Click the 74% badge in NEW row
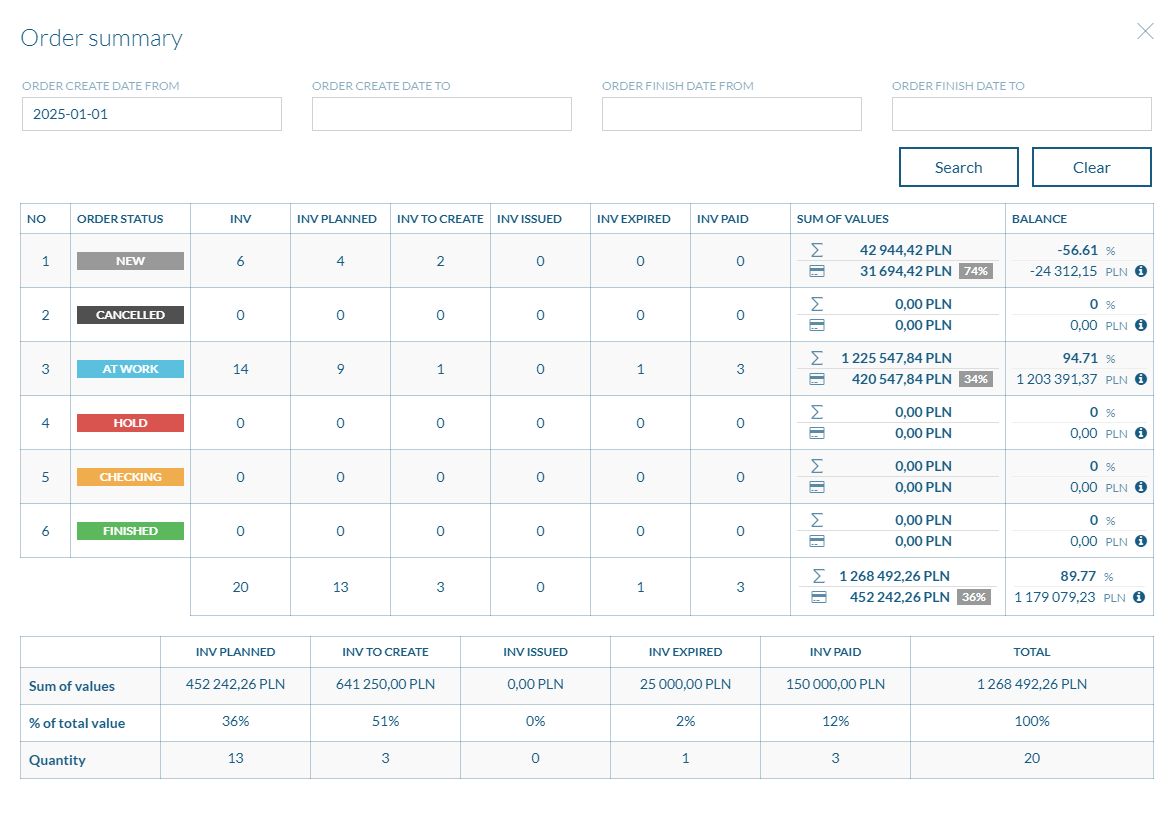 (x=975, y=271)
